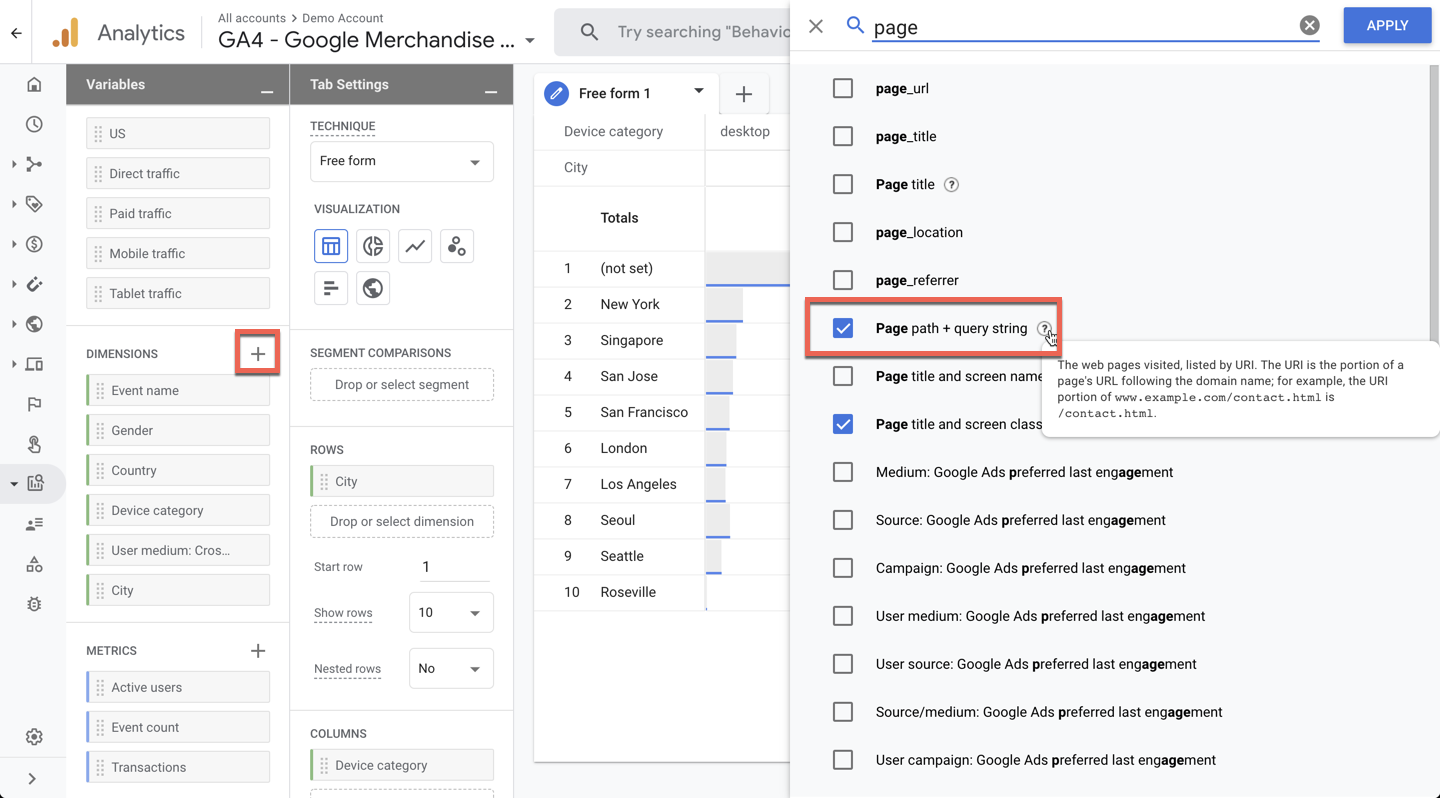Viewport: 1440px width, 798px height.
Task: Open the Technique Free form dropdown
Action: 402,161
